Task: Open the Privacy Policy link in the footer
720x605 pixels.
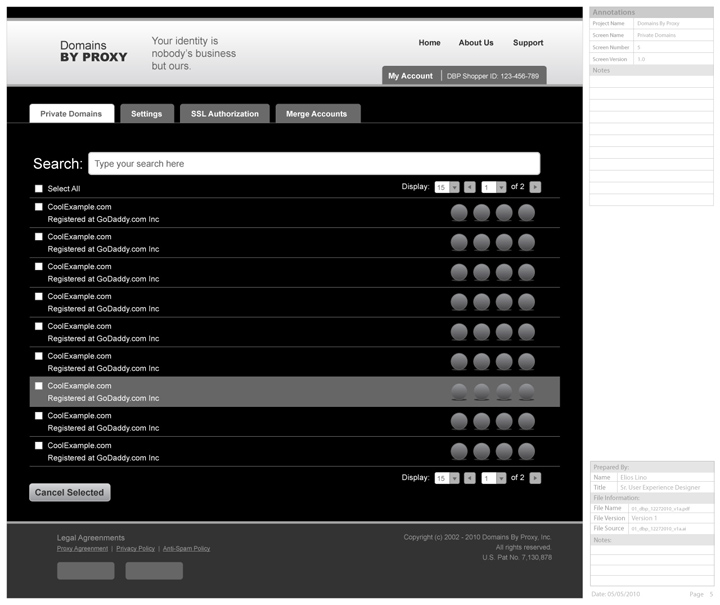Action: [x=135, y=548]
